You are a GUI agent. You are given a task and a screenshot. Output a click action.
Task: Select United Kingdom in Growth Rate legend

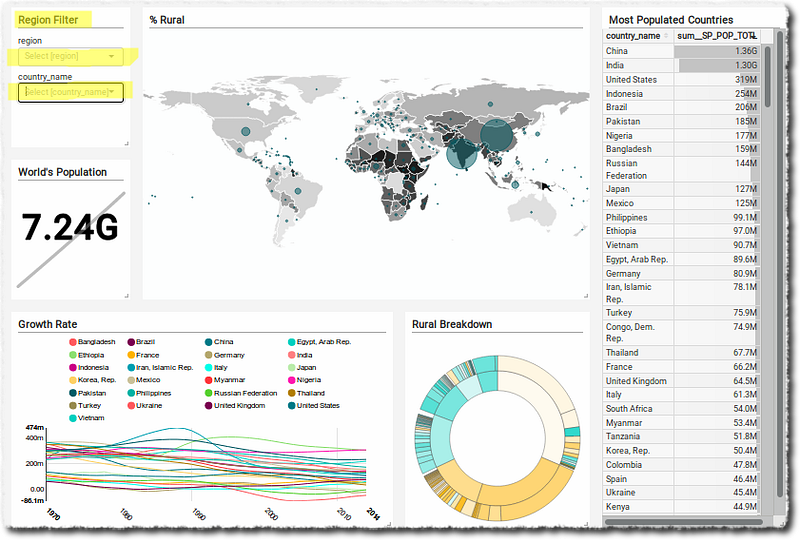pyautogui.click(x=235, y=406)
